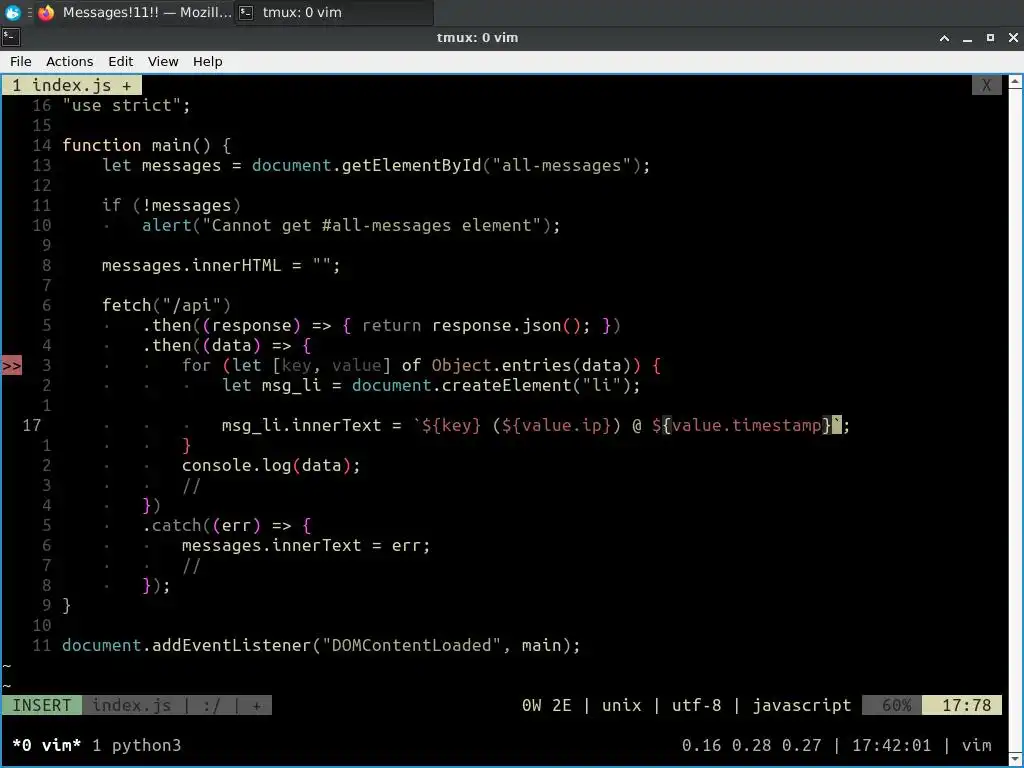Image resolution: width=1024 pixels, height=768 pixels.
Task: Close the tmux terminal window
Action: (1013, 38)
